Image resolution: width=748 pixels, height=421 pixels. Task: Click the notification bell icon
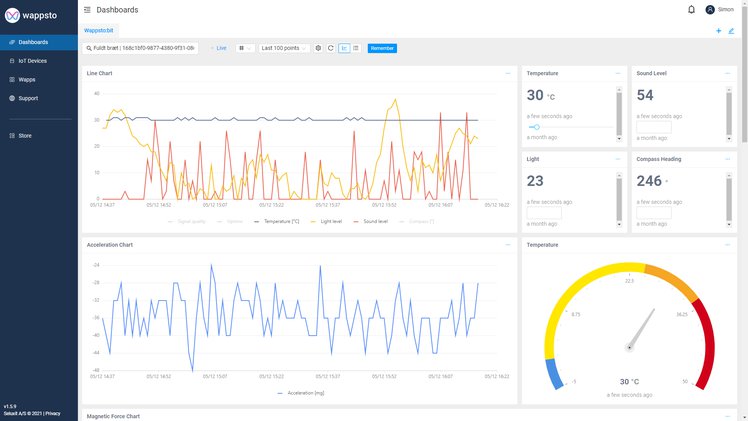[x=691, y=10]
